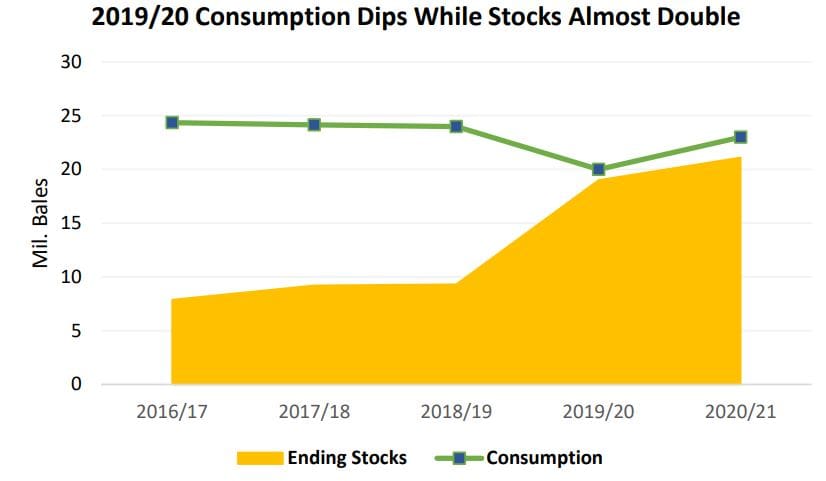826x481 pixels.
Task: Click the yellow Ending Stocks legend swatch
Action: (x=260, y=458)
